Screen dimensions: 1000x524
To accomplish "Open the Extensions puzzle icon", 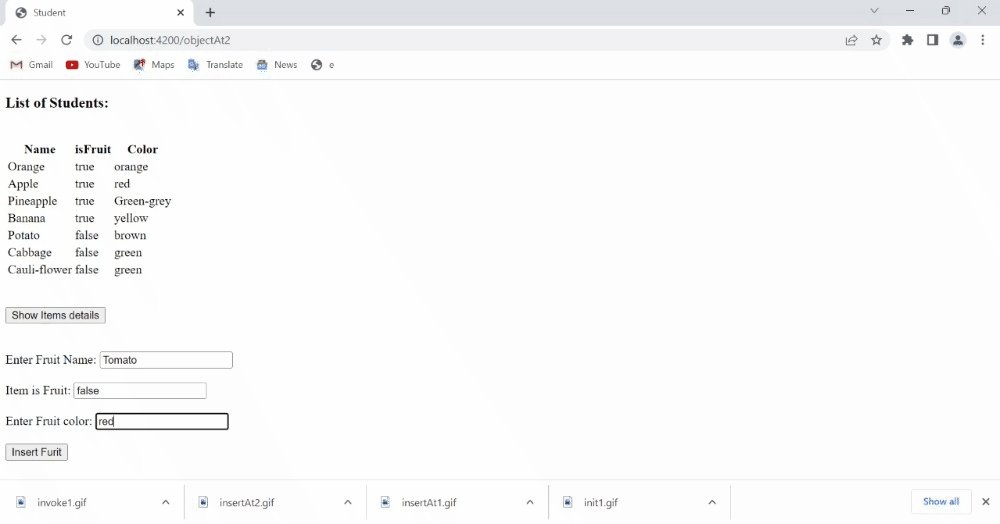I will [x=908, y=40].
